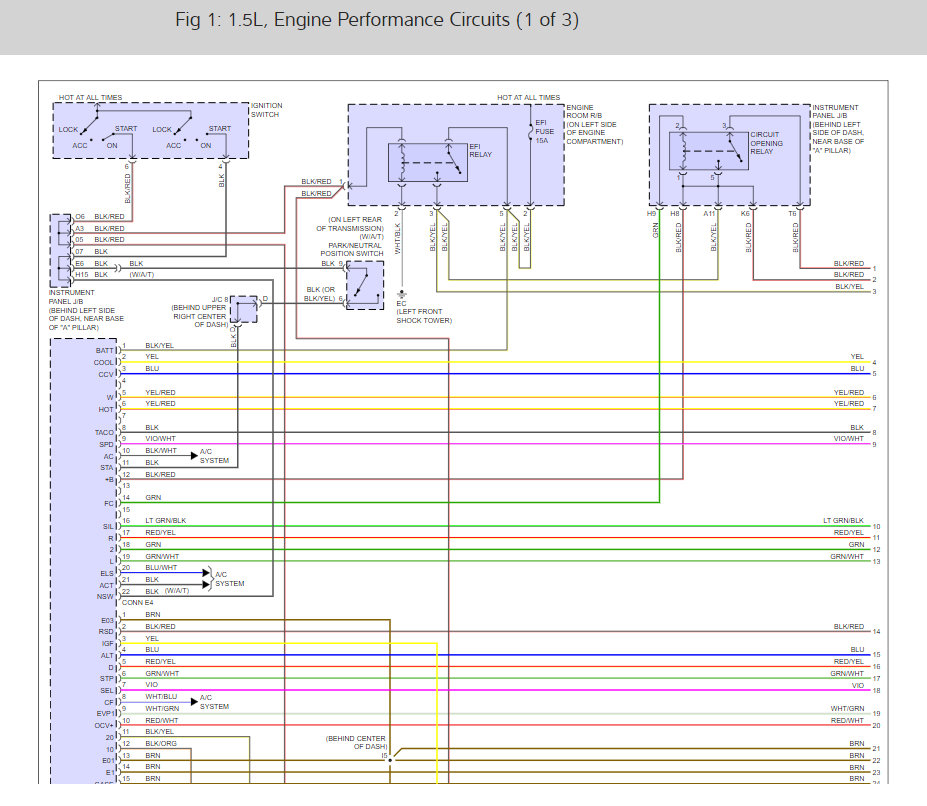This screenshot has width=927, height=806.
Task: Click the J/C junction connector box
Action: click(x=244, y=309)
